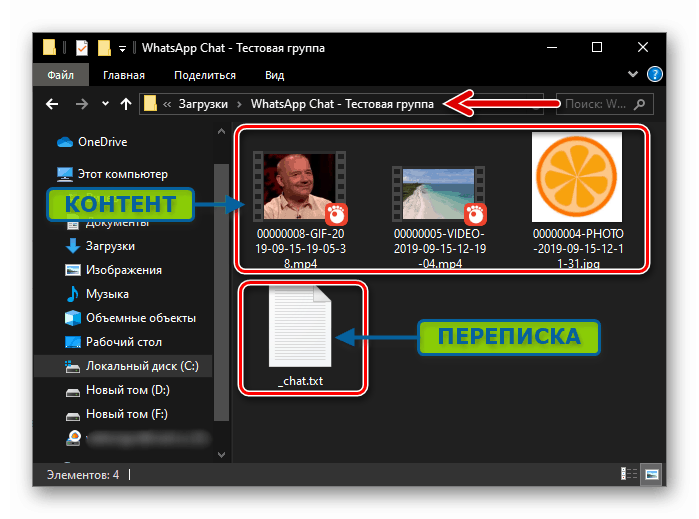Click the Рабочий стол desktop icon
The width and height of the screenshot is (699, 519).
(73, 342)
